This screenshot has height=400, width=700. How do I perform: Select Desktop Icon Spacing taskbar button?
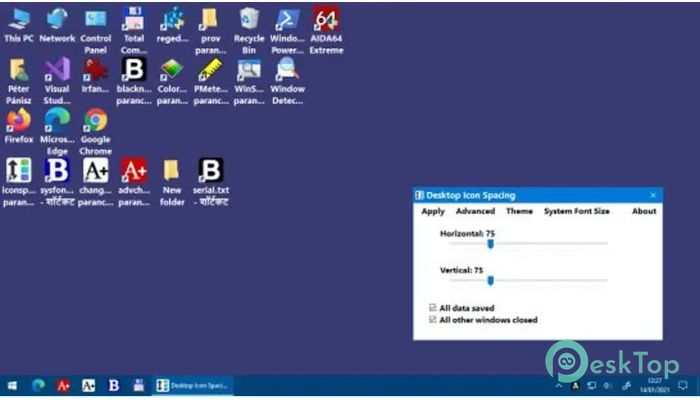coord(193,385)
